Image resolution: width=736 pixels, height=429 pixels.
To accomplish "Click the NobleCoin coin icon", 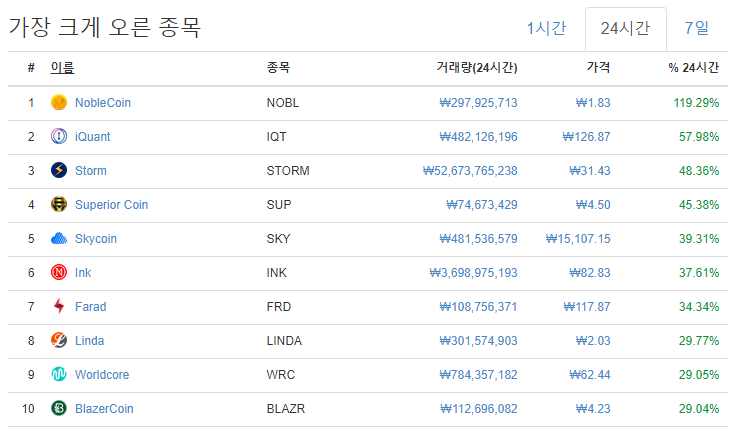I will pyautogui.click(x=58, y=102).
